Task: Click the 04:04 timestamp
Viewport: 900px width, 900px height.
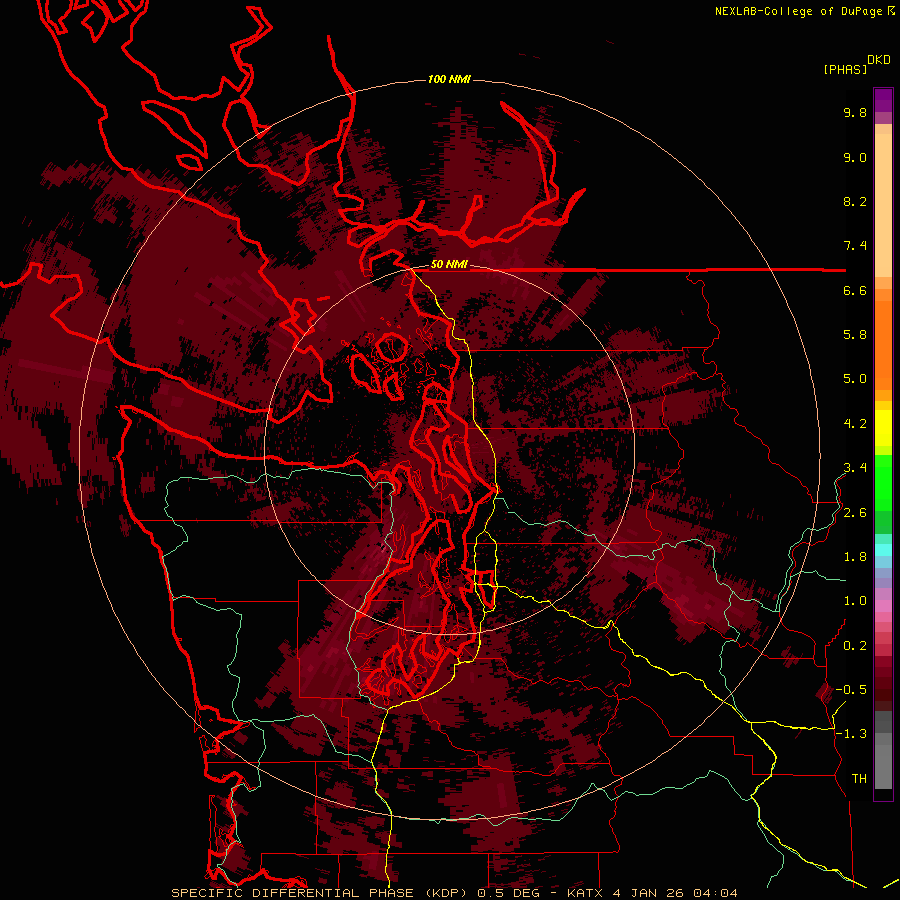Action: click(x=715, y=893)
